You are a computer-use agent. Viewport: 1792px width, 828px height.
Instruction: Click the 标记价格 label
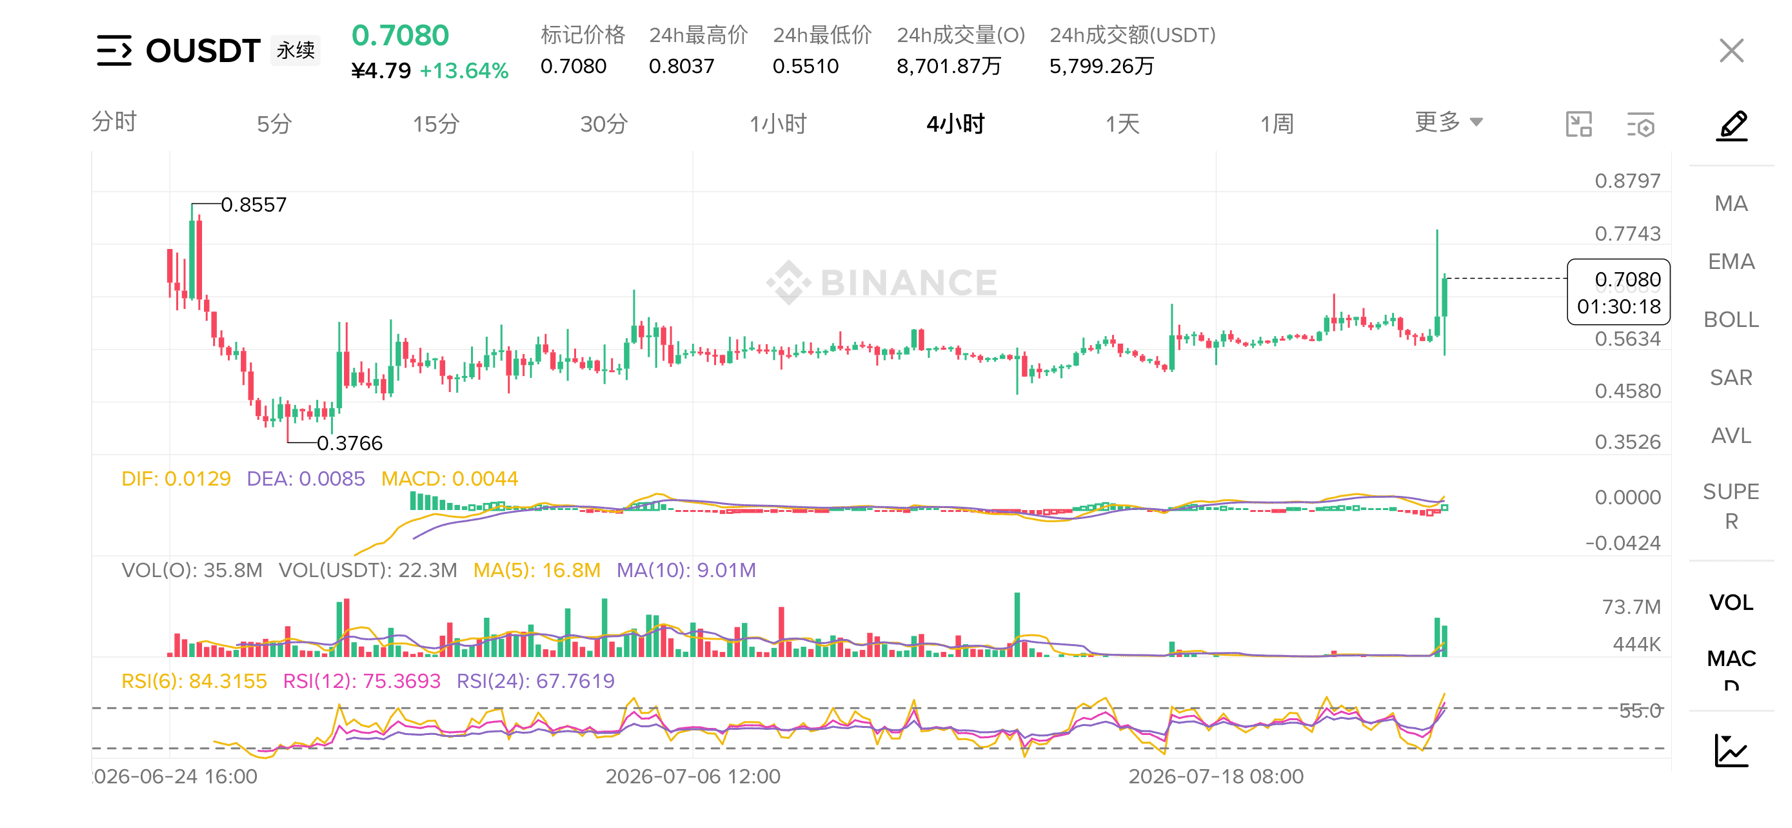582,35
